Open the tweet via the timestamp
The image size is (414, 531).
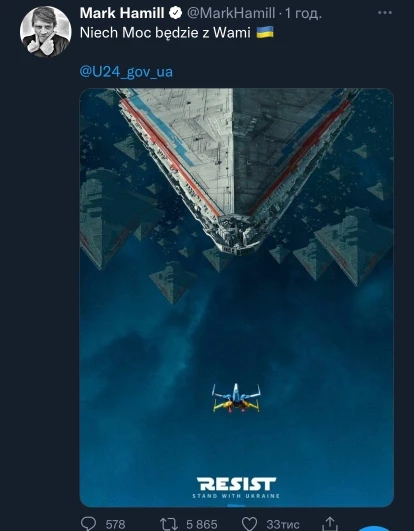pyautogui.click(x=303, y=14)
